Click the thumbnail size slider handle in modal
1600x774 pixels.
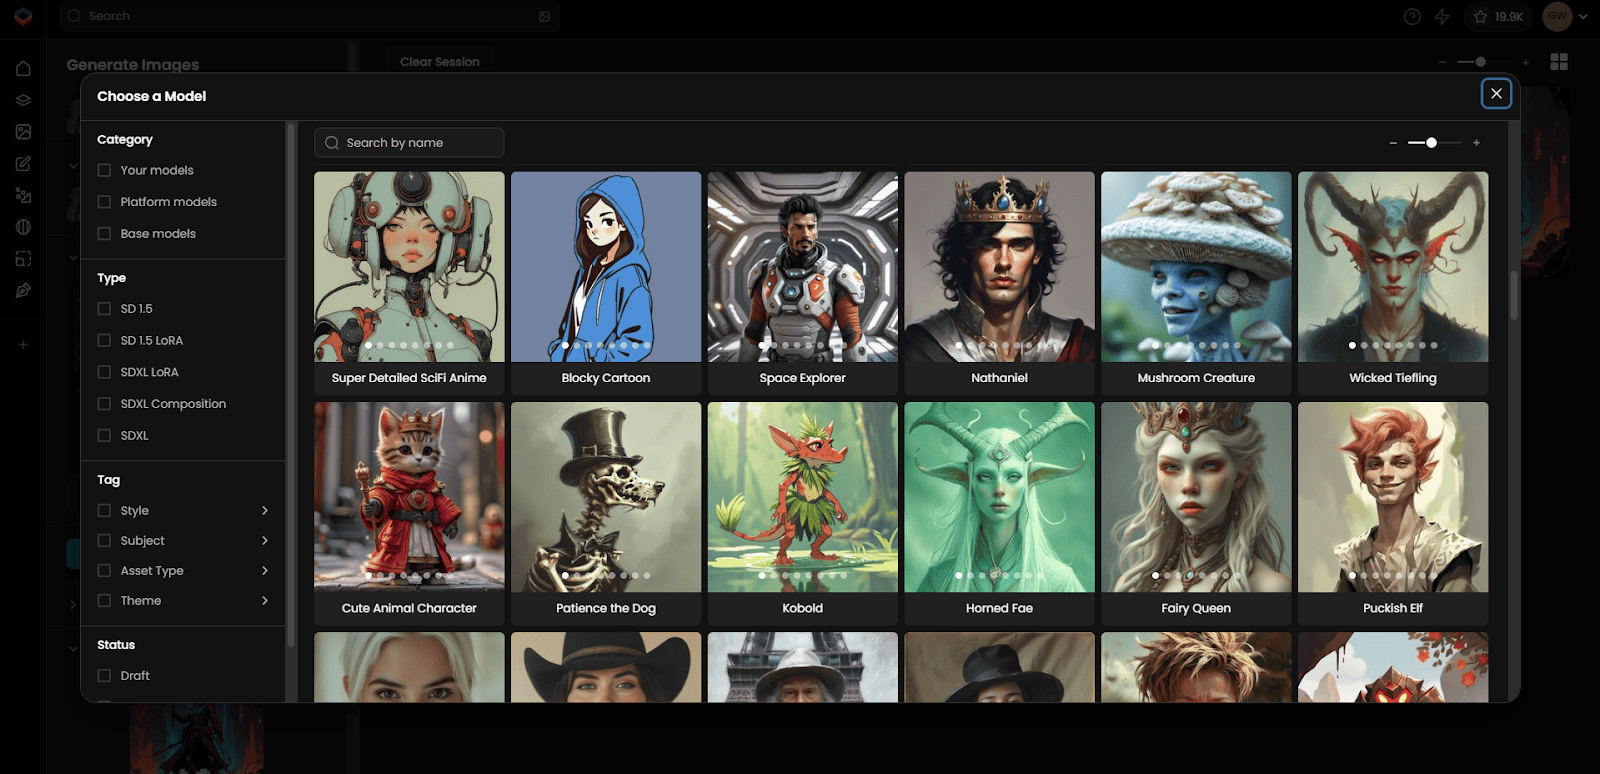click(x=1431, y=143)
